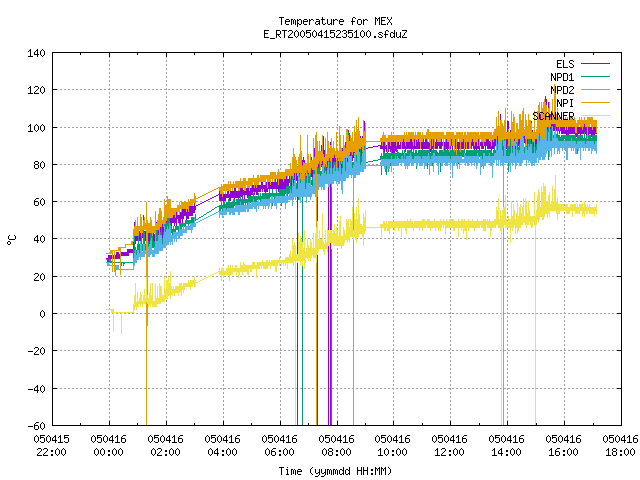The image size is (640, 480).
Task: Click the green NPD1 legend line sample
Action: coord(595,77)
